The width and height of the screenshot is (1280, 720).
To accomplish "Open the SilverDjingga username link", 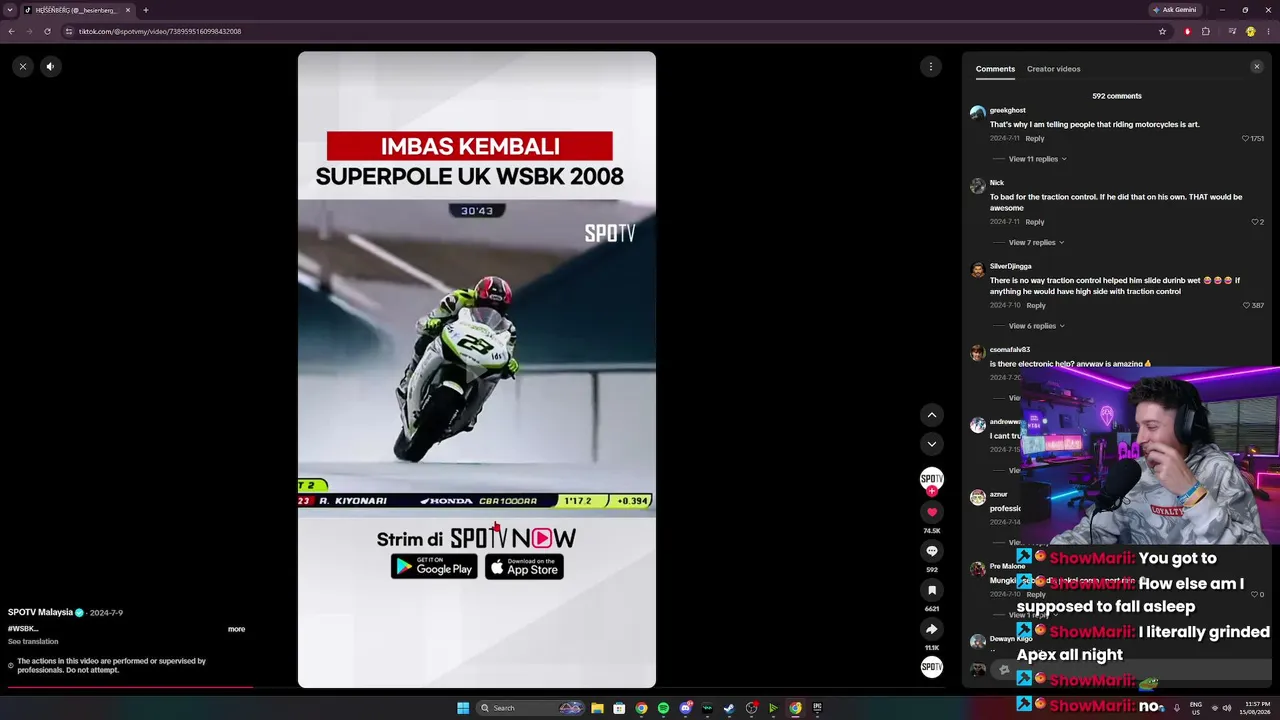I will pyautogui.click(x=1011, y=266).
